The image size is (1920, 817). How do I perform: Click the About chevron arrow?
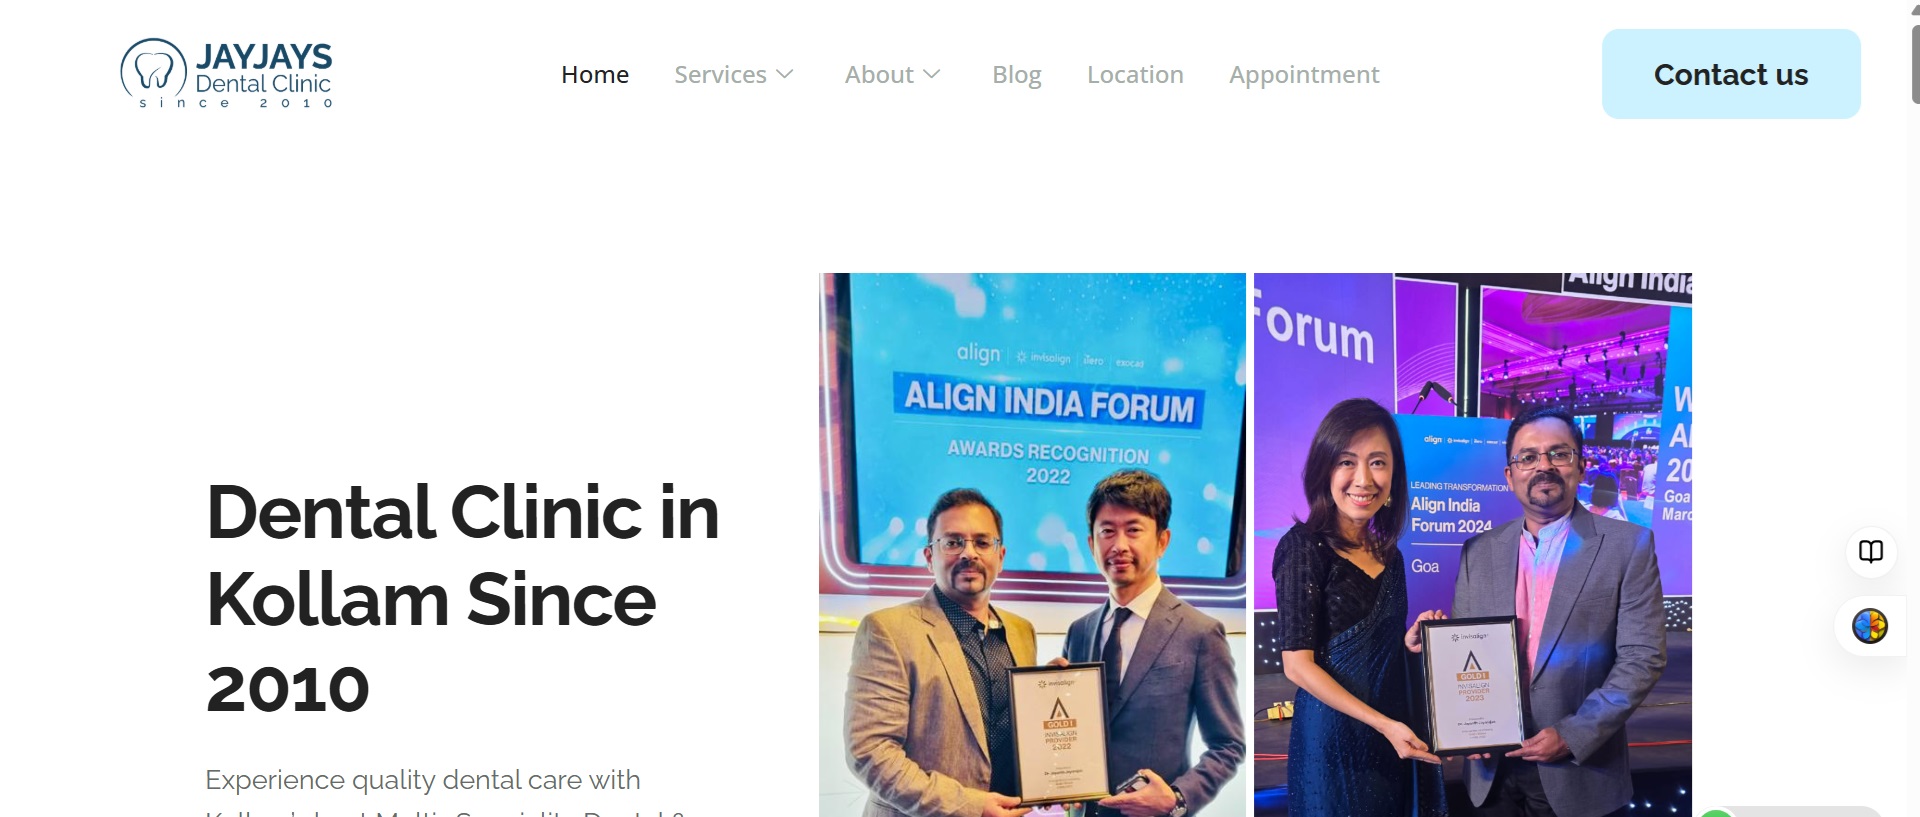(932, 74)
